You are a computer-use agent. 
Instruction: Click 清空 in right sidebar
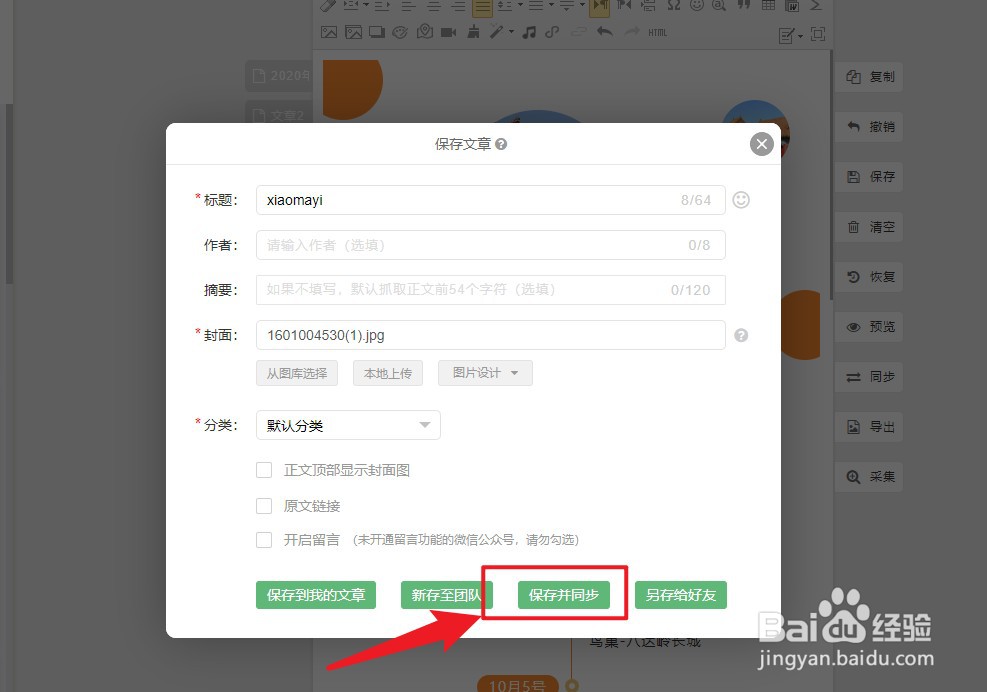[869, 227]
